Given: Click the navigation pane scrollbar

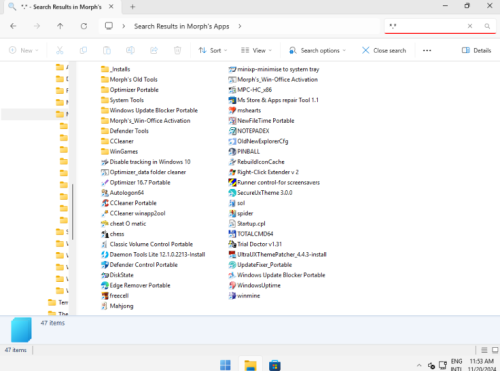Looking at the screenshot, I should tap(73, 211).
